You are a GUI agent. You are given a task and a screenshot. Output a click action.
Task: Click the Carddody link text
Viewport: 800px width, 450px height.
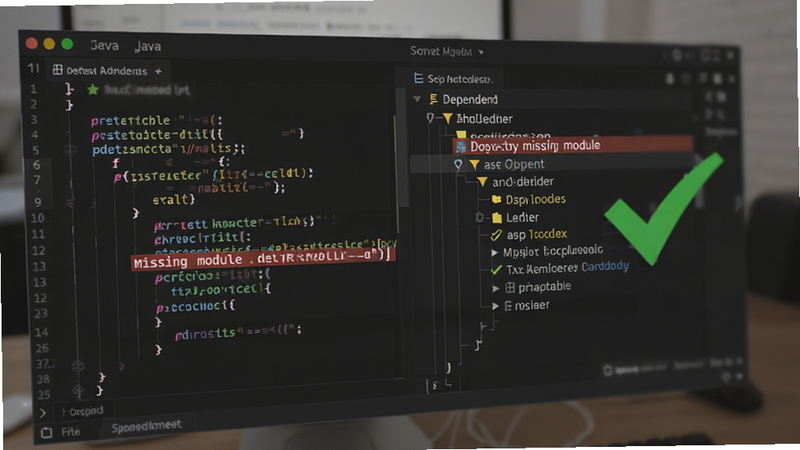point(605,266)
